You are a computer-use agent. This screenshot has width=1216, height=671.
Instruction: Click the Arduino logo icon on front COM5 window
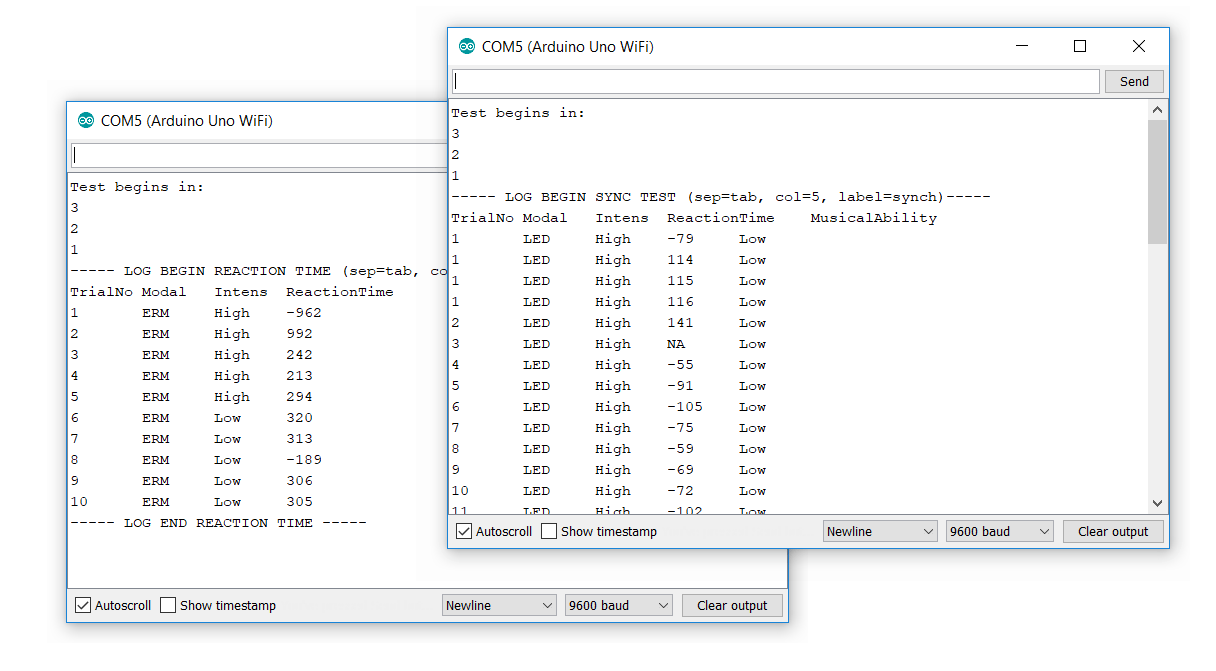coord(468,45)
